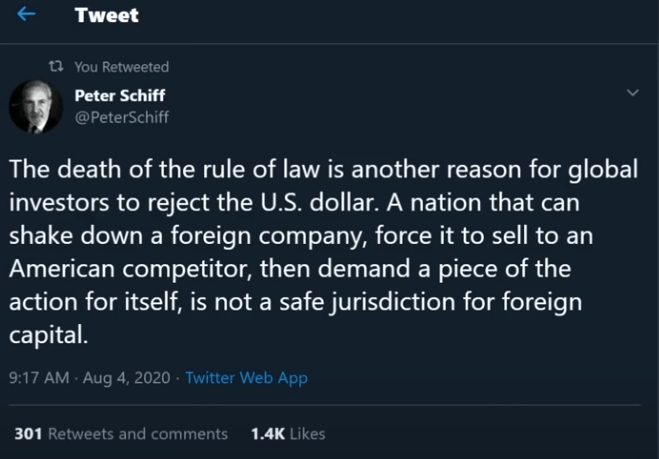Click the You Retweeted label
The height and width of the screenshot is (459, 659).
[121, 67]
